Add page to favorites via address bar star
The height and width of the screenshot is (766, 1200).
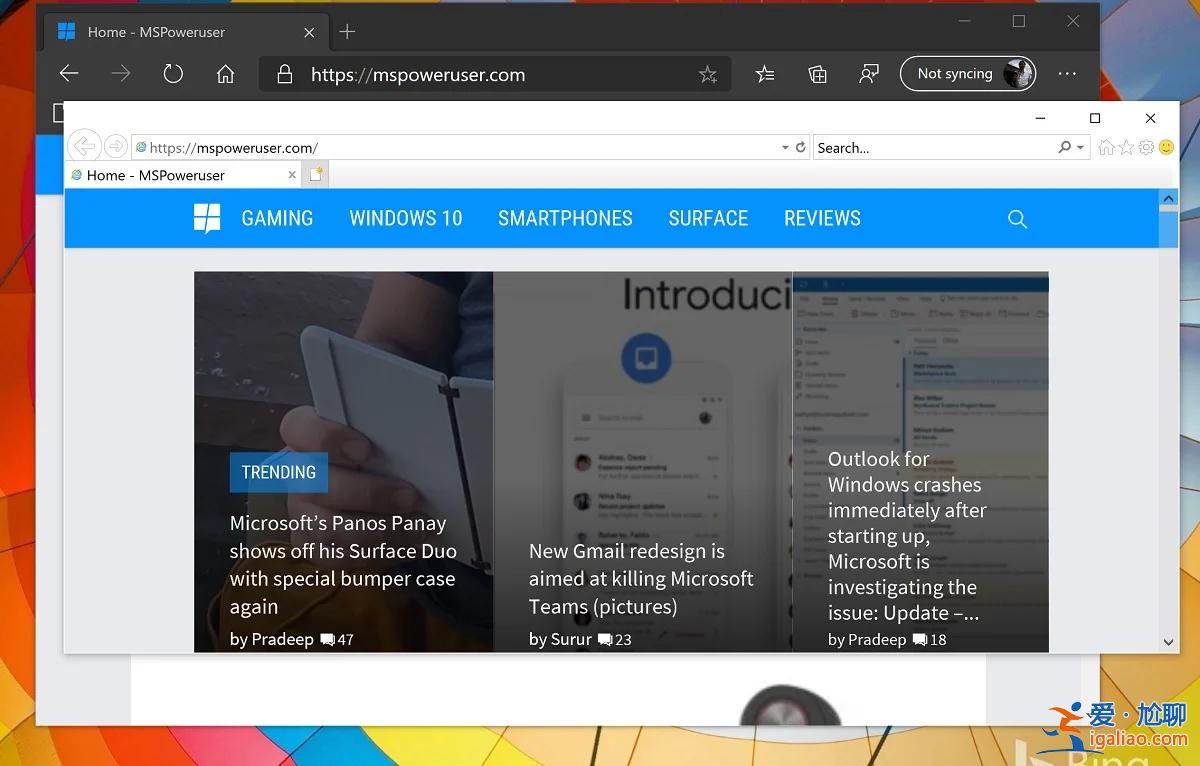pos(709,74)
